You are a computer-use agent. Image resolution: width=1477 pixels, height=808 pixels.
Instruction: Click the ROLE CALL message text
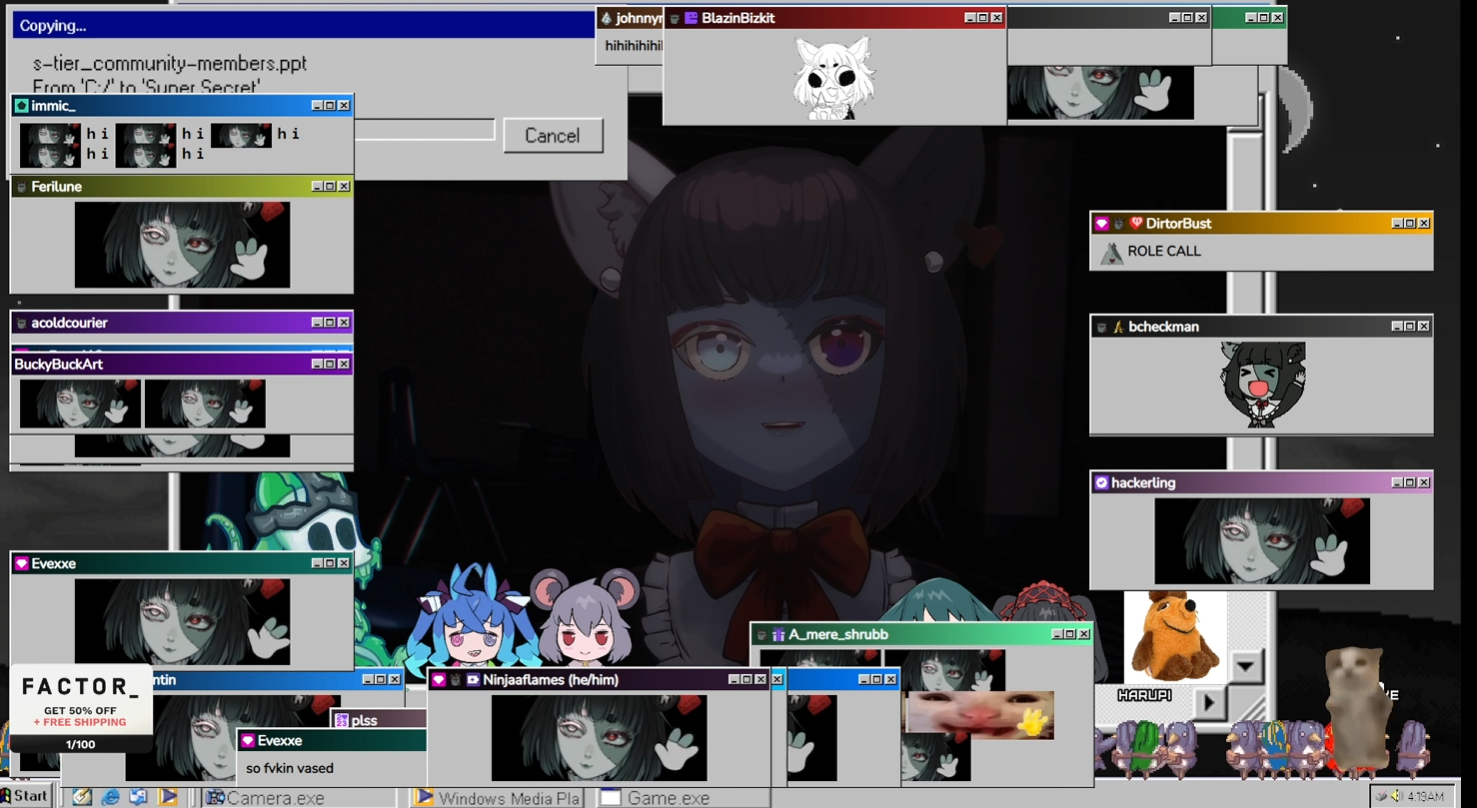tap(1164, 252)
